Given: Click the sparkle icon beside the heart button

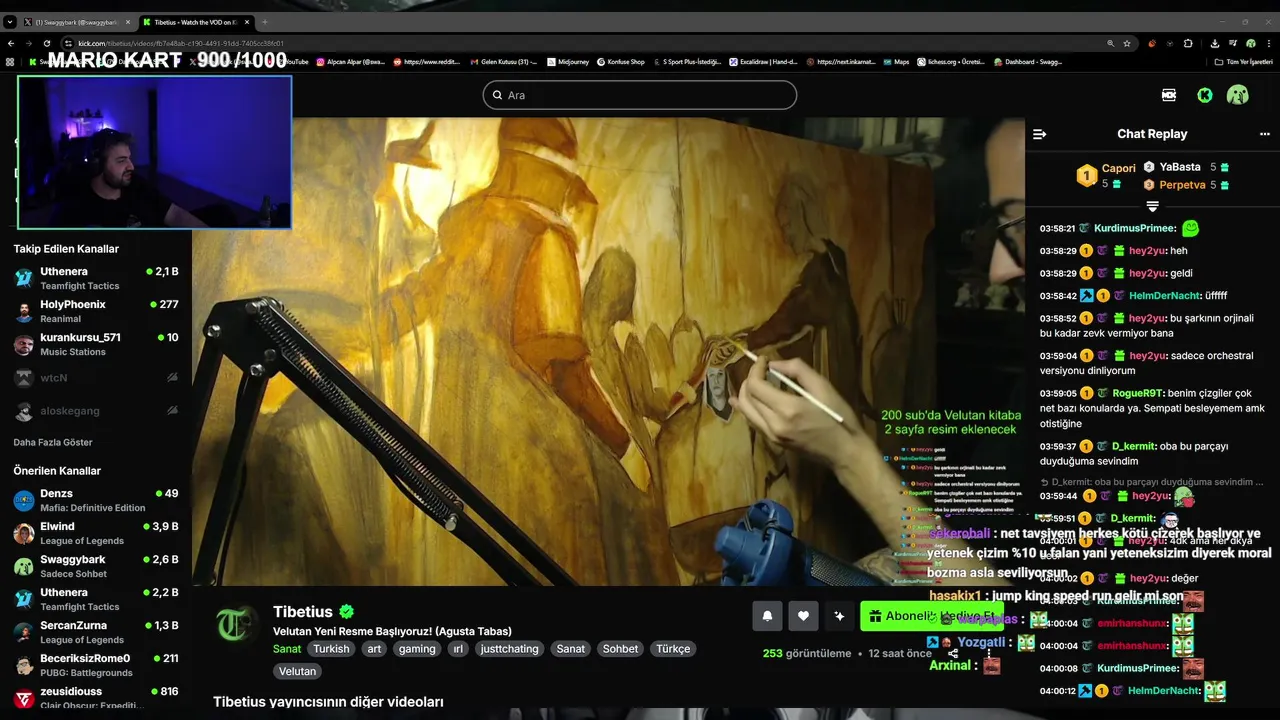Looking at the screenshot, I should point(839,616).
